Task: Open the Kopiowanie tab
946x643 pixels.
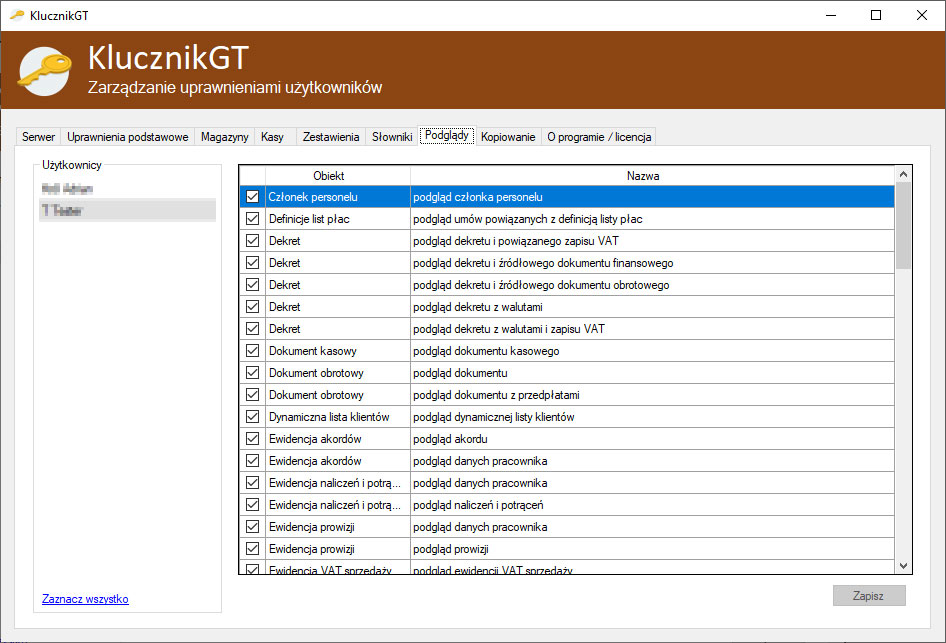Action: (x=508, y=137)
